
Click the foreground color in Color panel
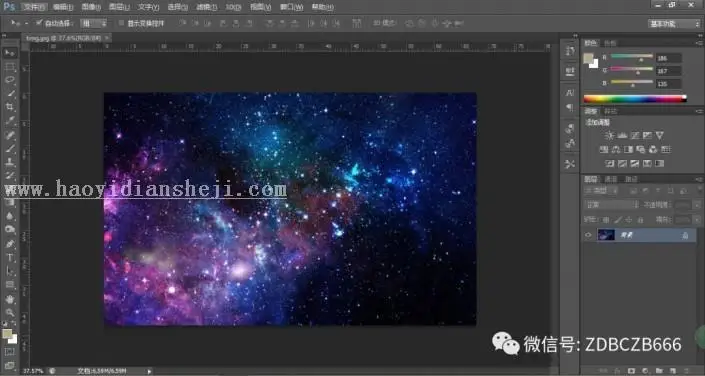(588, 58)
